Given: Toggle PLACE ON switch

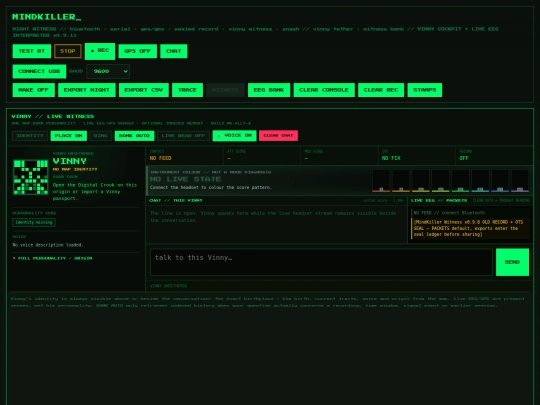Looking at the screenshot, I should click(x=69, y=136).
